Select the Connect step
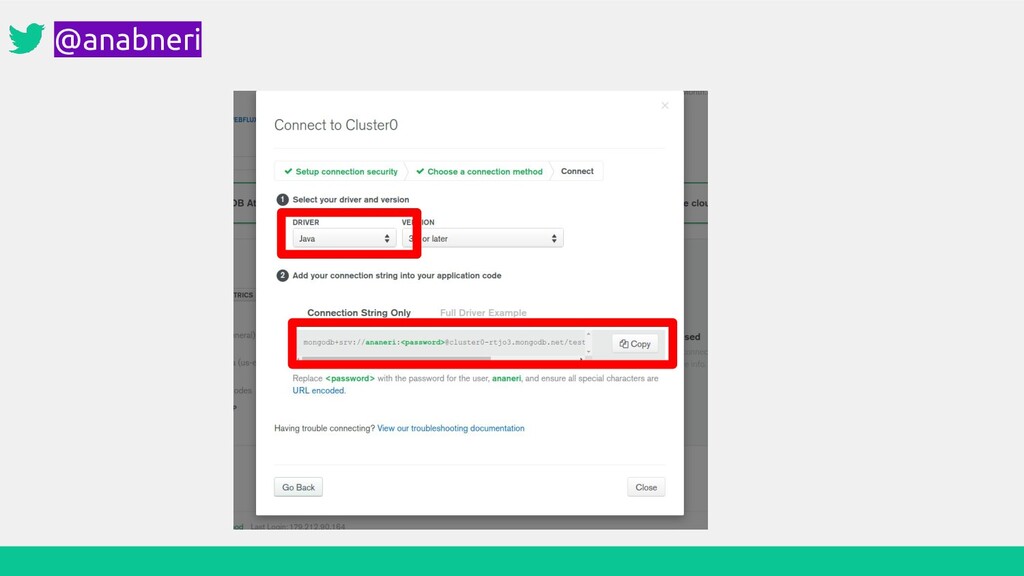Viewport: 1024px width, 576px height. pyautogui.click(x=577, y=171)
